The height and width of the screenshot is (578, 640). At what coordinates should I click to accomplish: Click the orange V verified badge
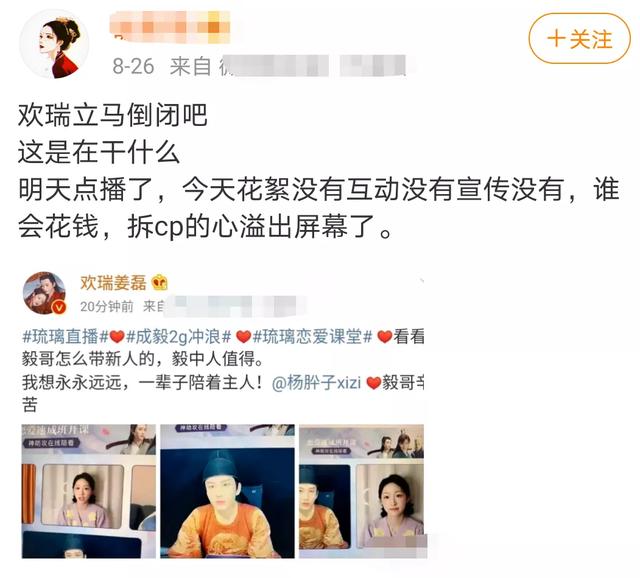[x=59, y=307]
